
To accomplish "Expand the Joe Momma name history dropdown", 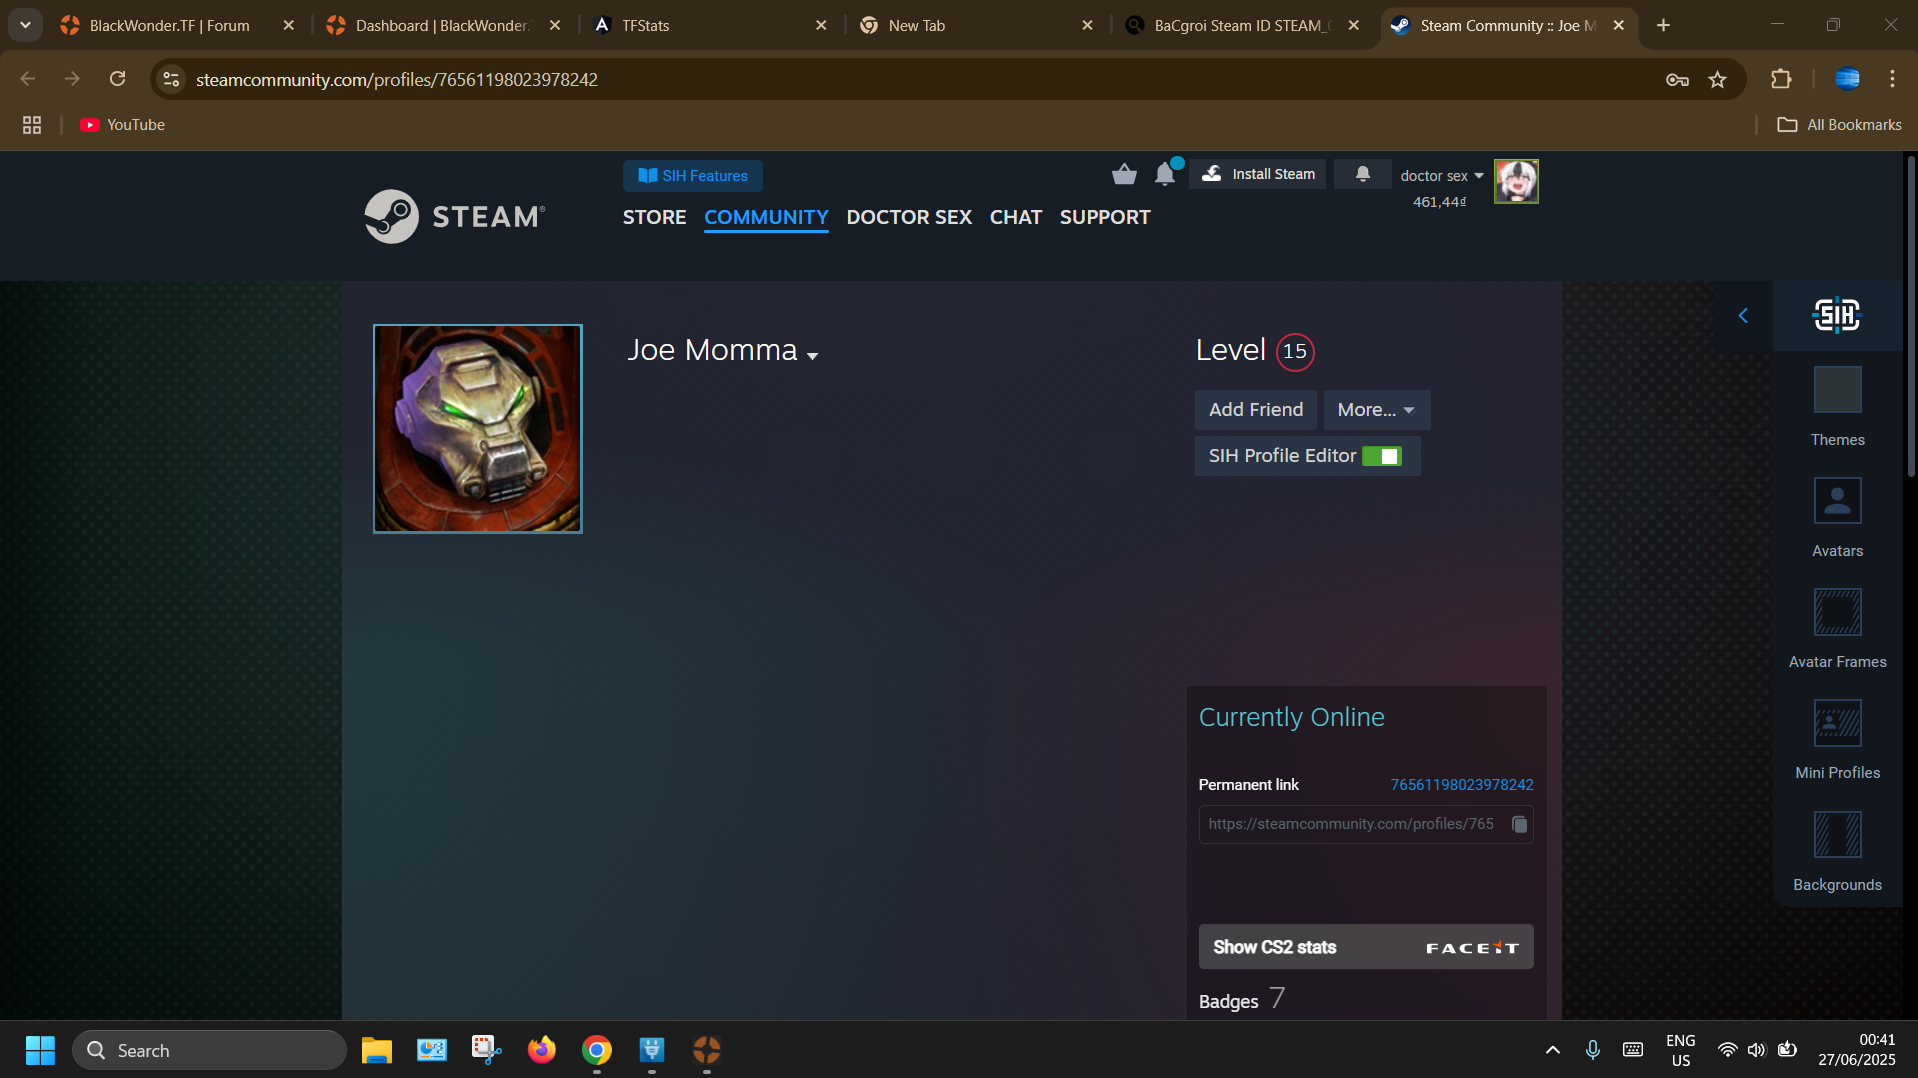I will click(812, 356).
